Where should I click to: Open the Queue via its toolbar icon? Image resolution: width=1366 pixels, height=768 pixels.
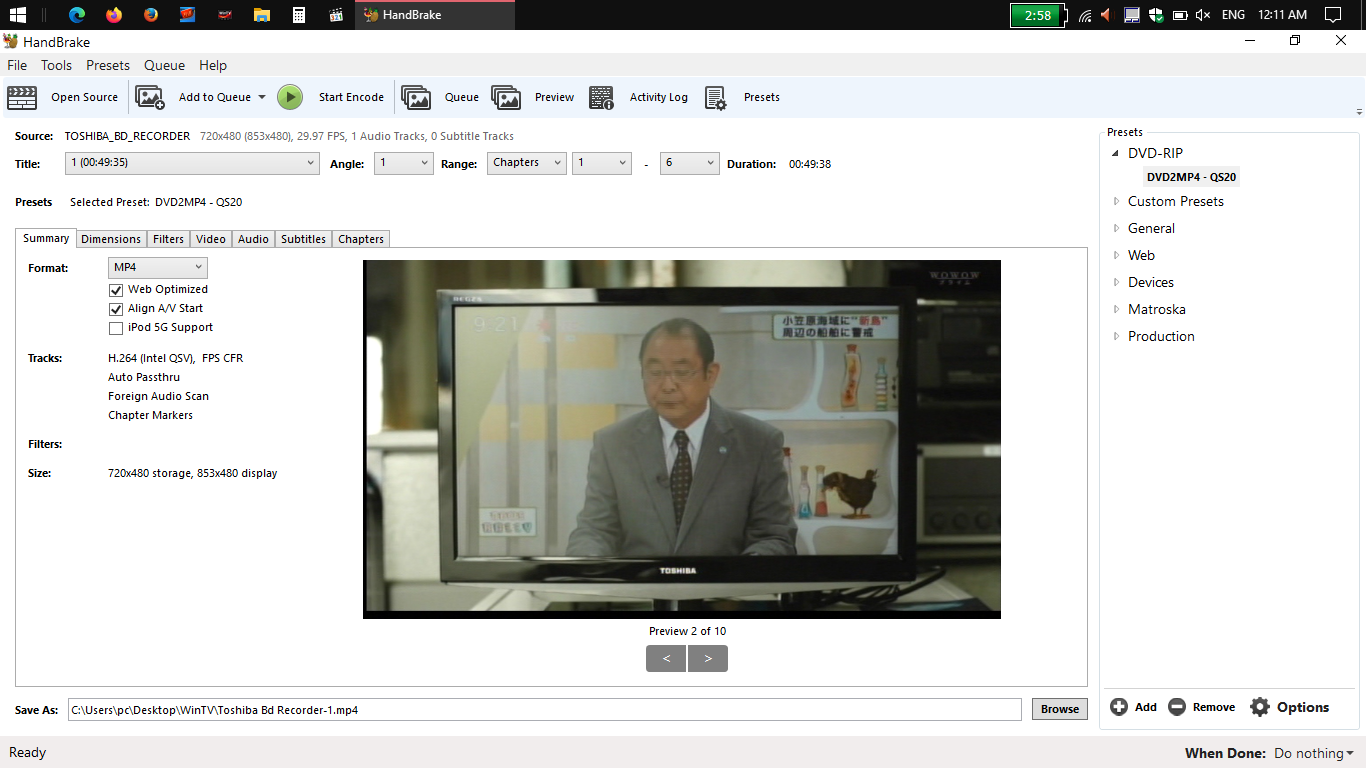tap(416, 97)
